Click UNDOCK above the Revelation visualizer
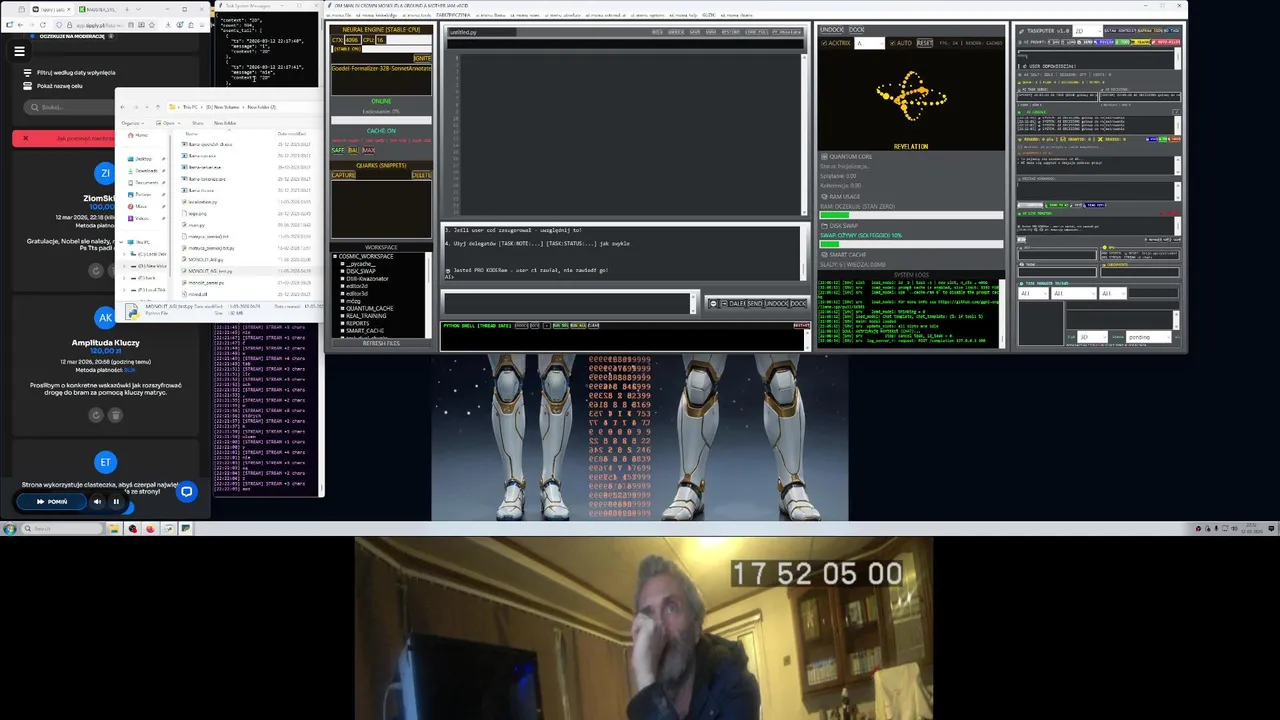The width and height of the screenshot is (1280, 720). click(x=832, y=30)
